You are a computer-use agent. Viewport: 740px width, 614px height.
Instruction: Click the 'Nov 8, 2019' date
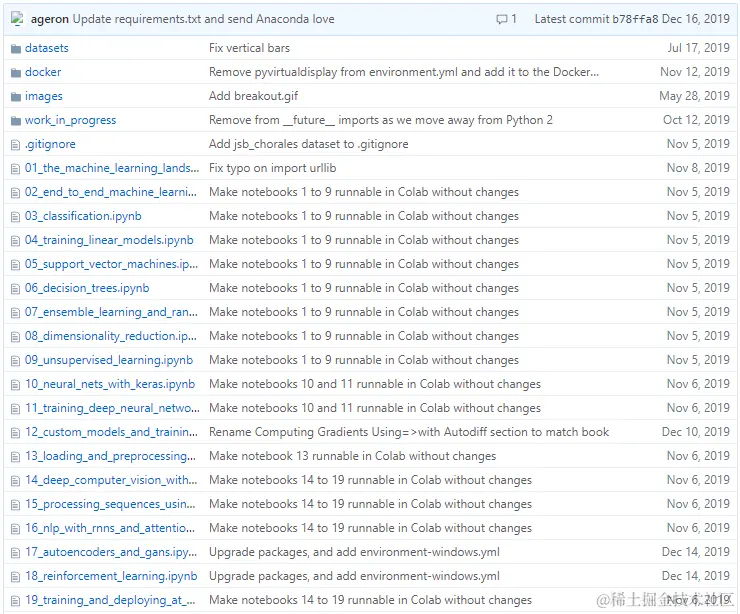click(x=698, y=168)
